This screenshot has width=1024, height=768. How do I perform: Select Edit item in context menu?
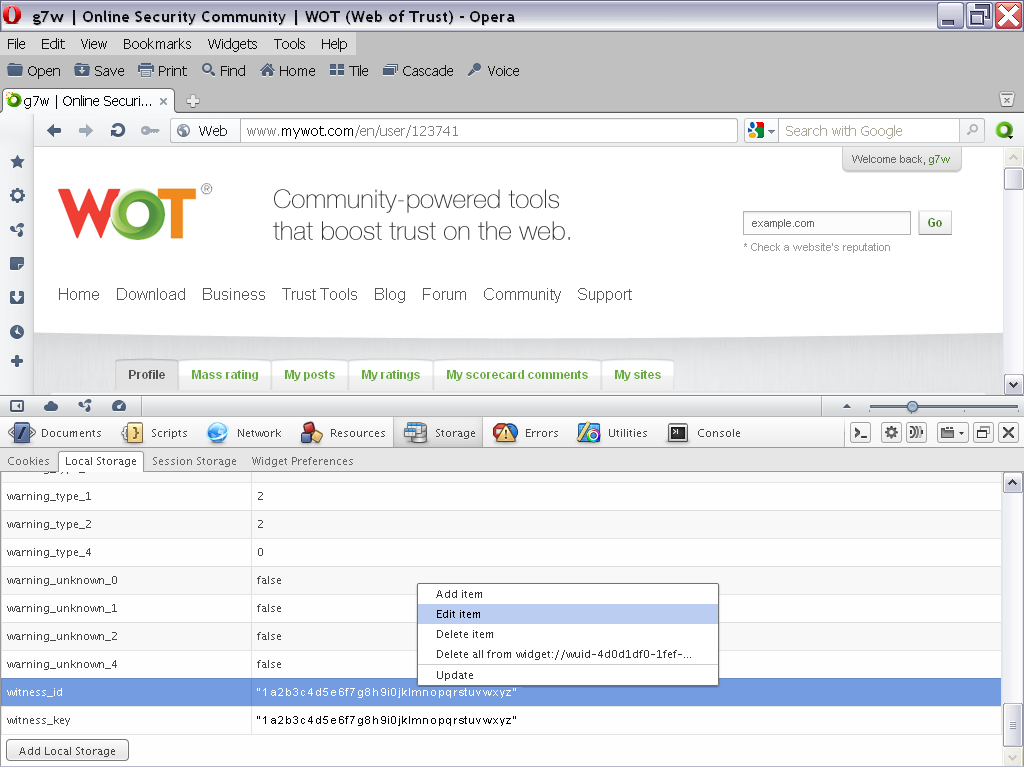point(568,614)
